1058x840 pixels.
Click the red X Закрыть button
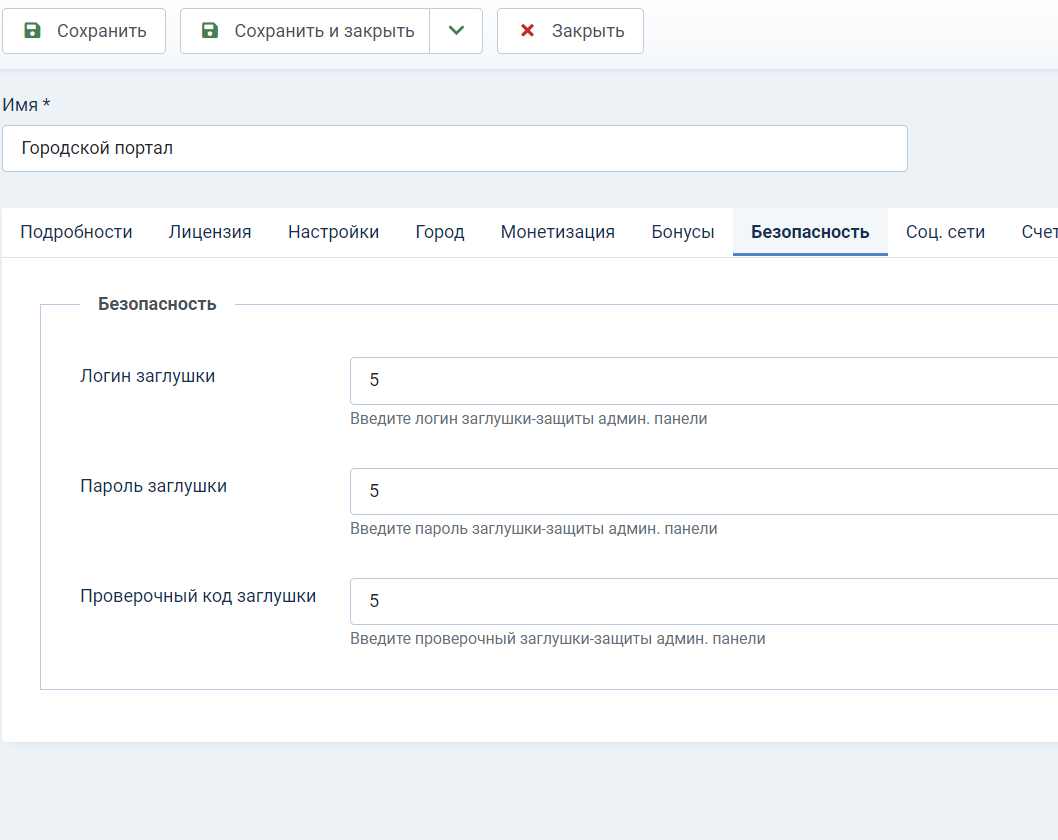570,31
